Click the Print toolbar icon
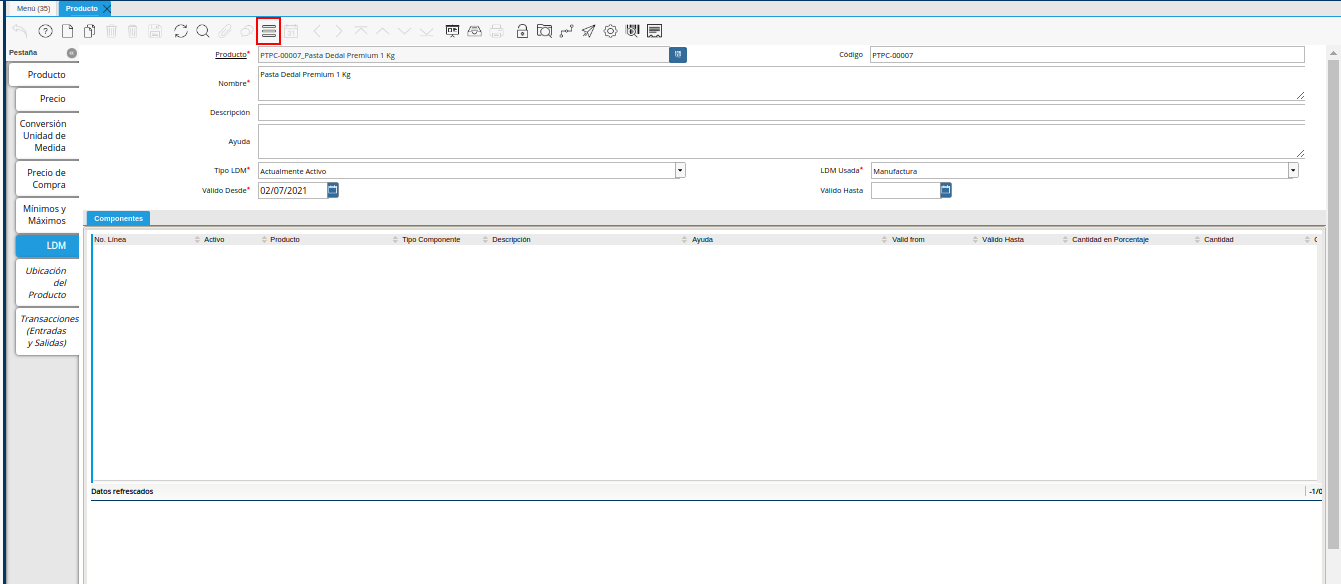 (497, 31)
